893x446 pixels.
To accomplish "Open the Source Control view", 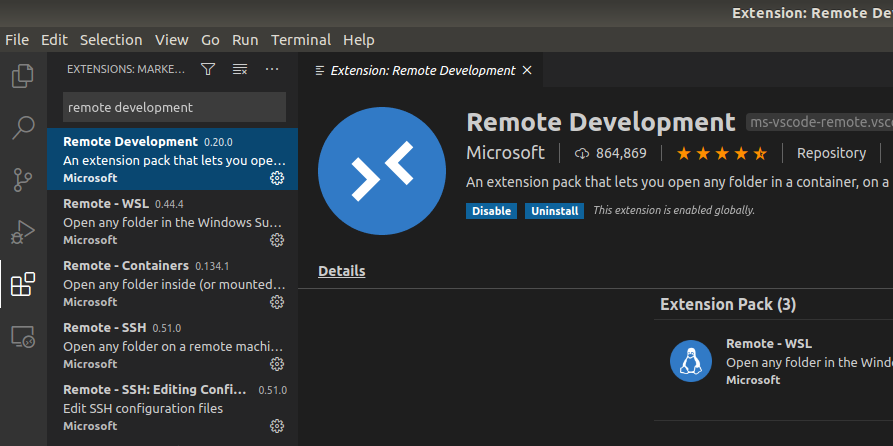I will click(23, 180).
